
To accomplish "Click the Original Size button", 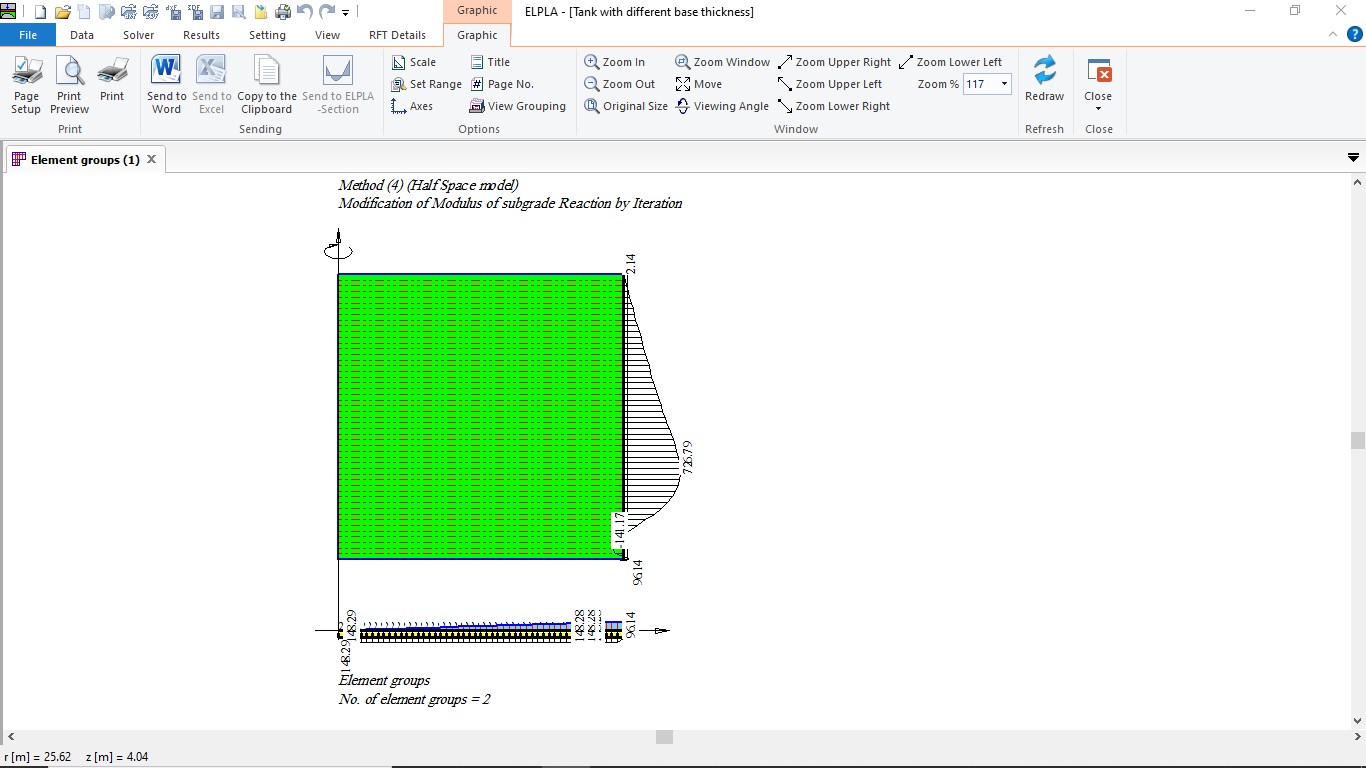I will [626, 106].
